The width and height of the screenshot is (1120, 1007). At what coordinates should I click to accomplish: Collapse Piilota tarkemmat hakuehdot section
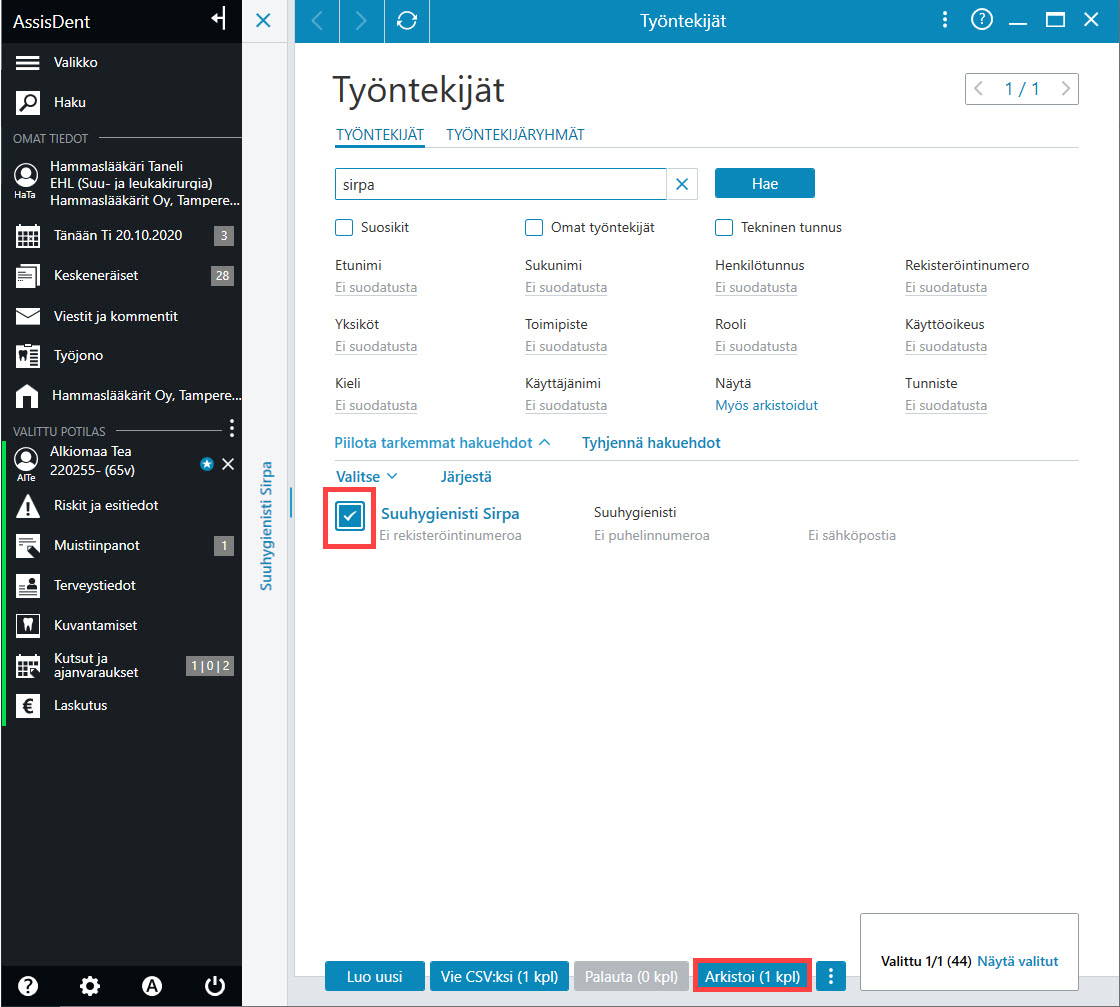point(442,443)
